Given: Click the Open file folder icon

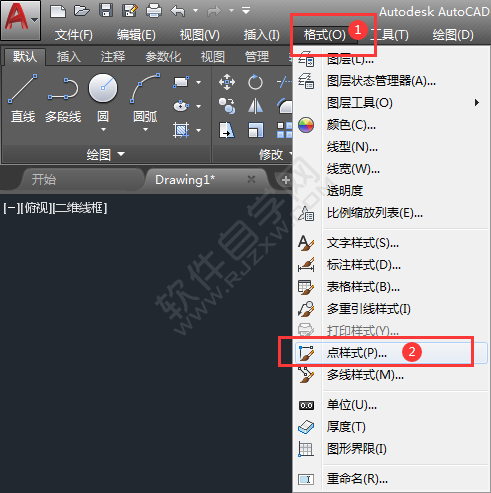Looking at the screenshot, I should (x=82, y=11).
